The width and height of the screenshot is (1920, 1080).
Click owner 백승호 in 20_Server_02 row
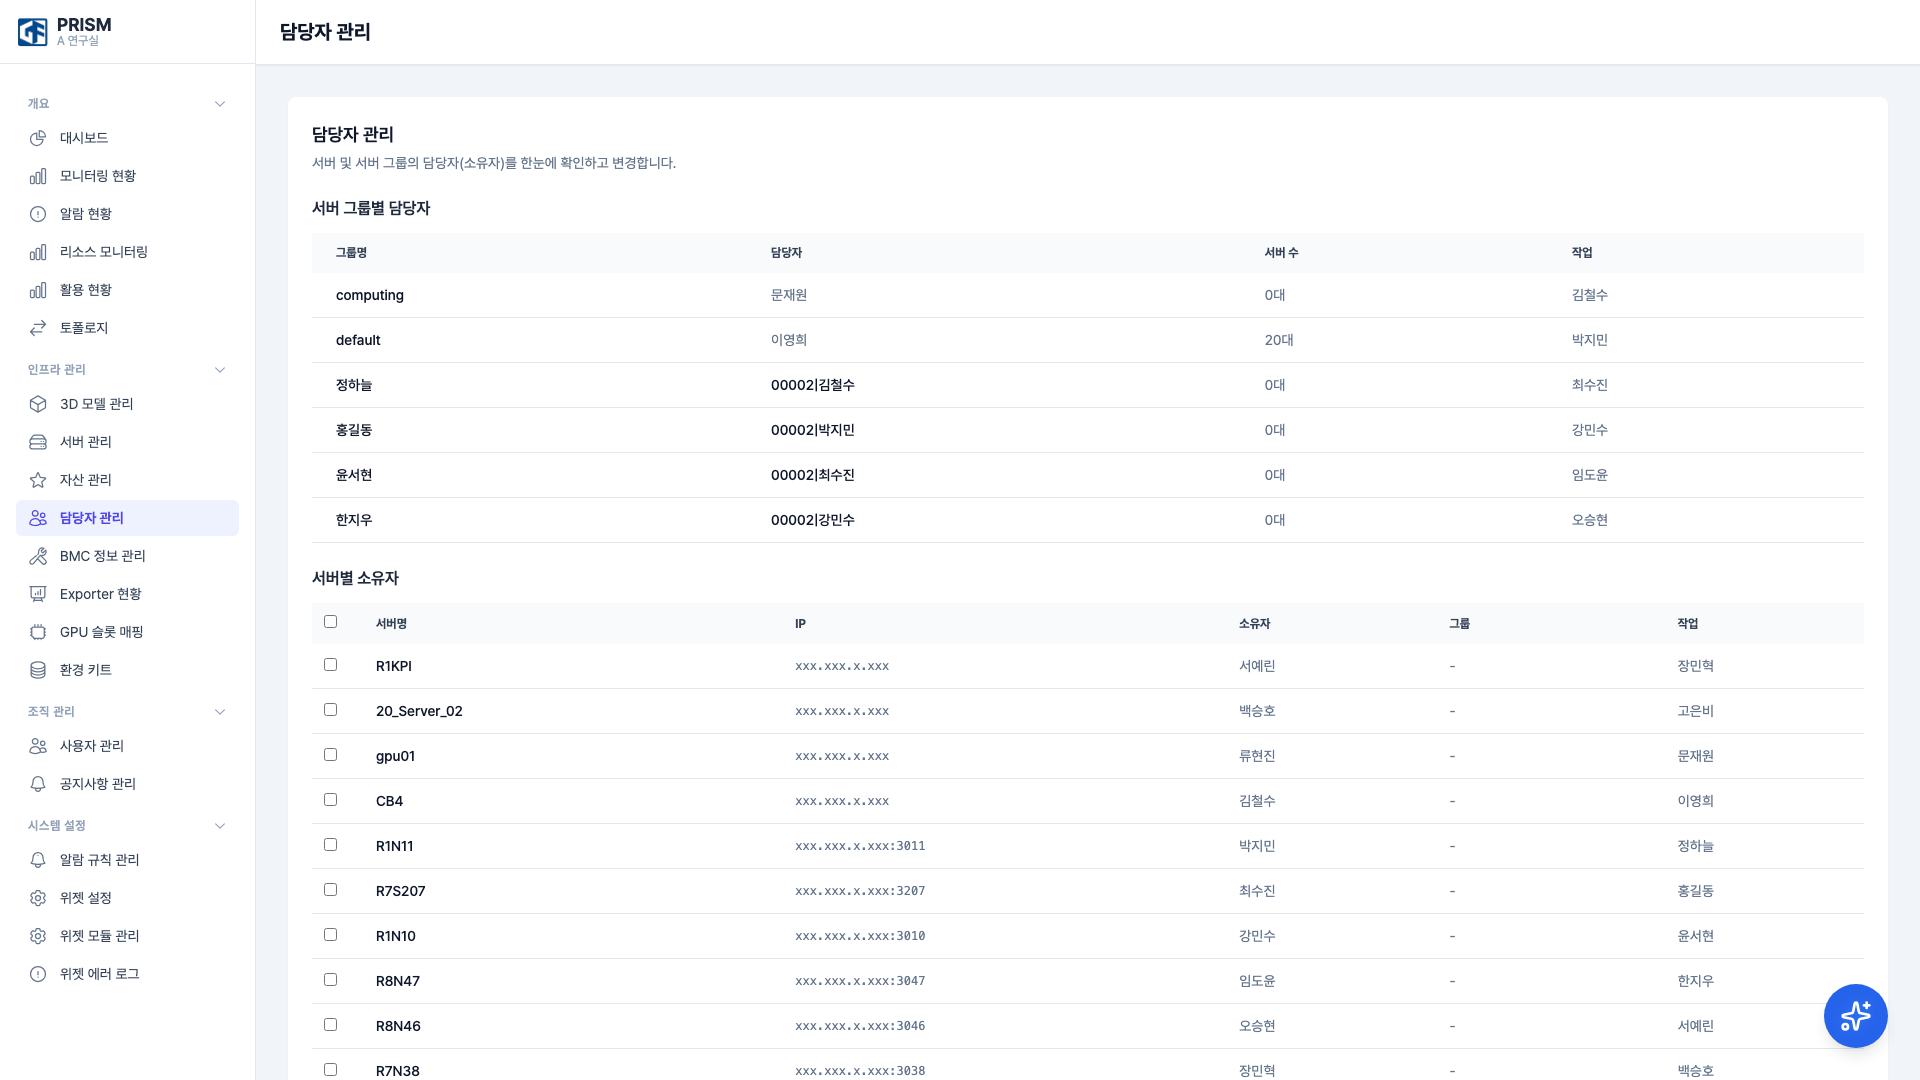click(x=1257, y=711)
